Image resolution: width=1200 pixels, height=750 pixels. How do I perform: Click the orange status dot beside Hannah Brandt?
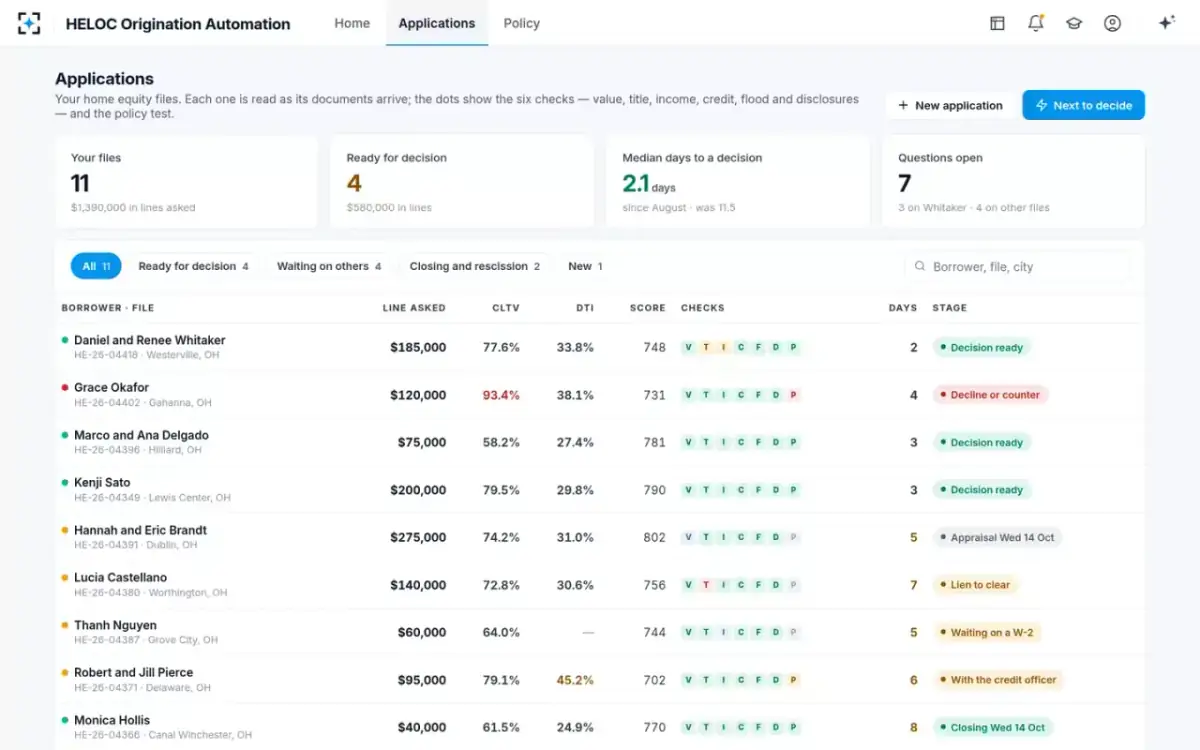pos(65,530)
